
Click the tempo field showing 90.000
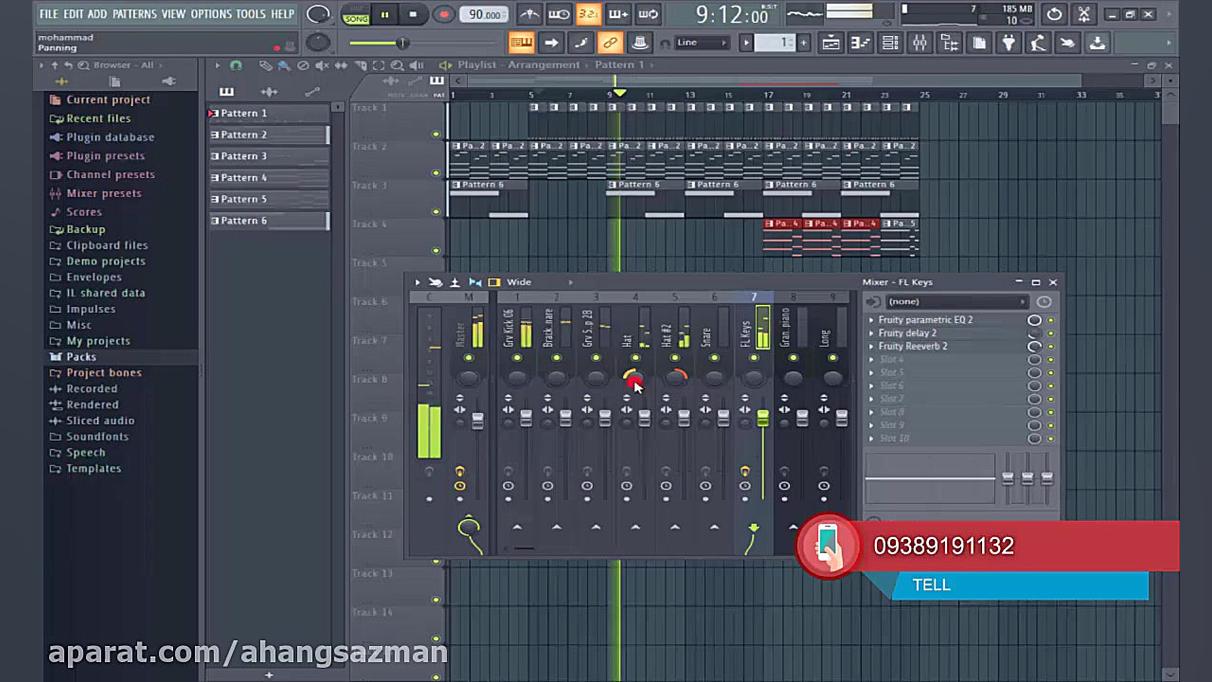point(484,15)
